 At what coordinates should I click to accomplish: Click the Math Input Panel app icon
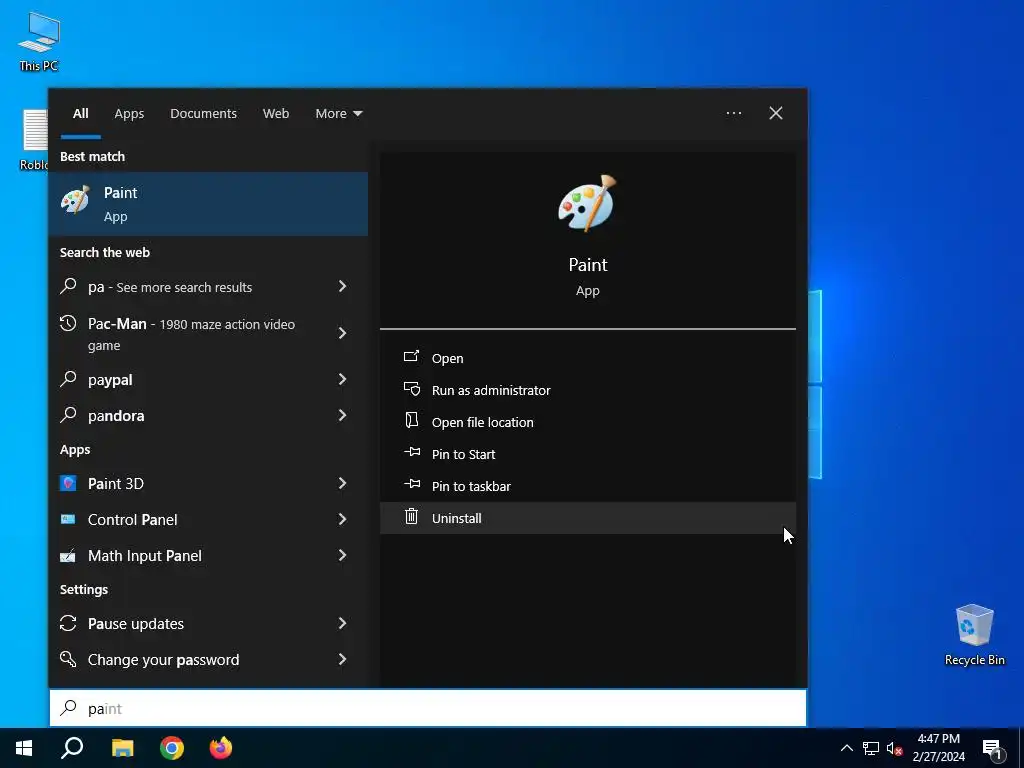pos(68,556)
